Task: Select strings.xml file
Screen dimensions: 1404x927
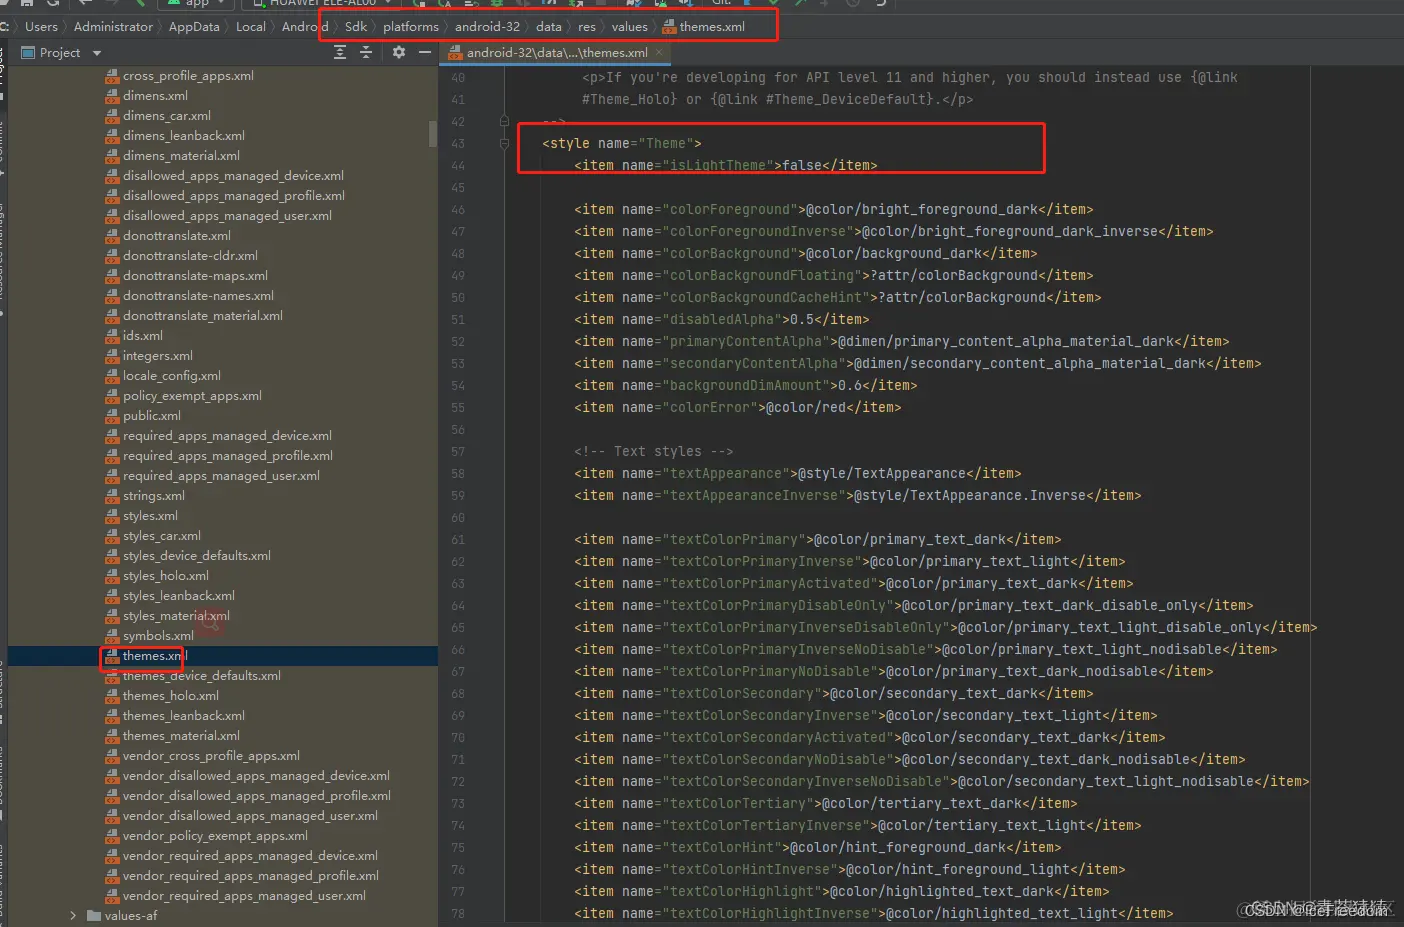Action: (x=153, y=496)
